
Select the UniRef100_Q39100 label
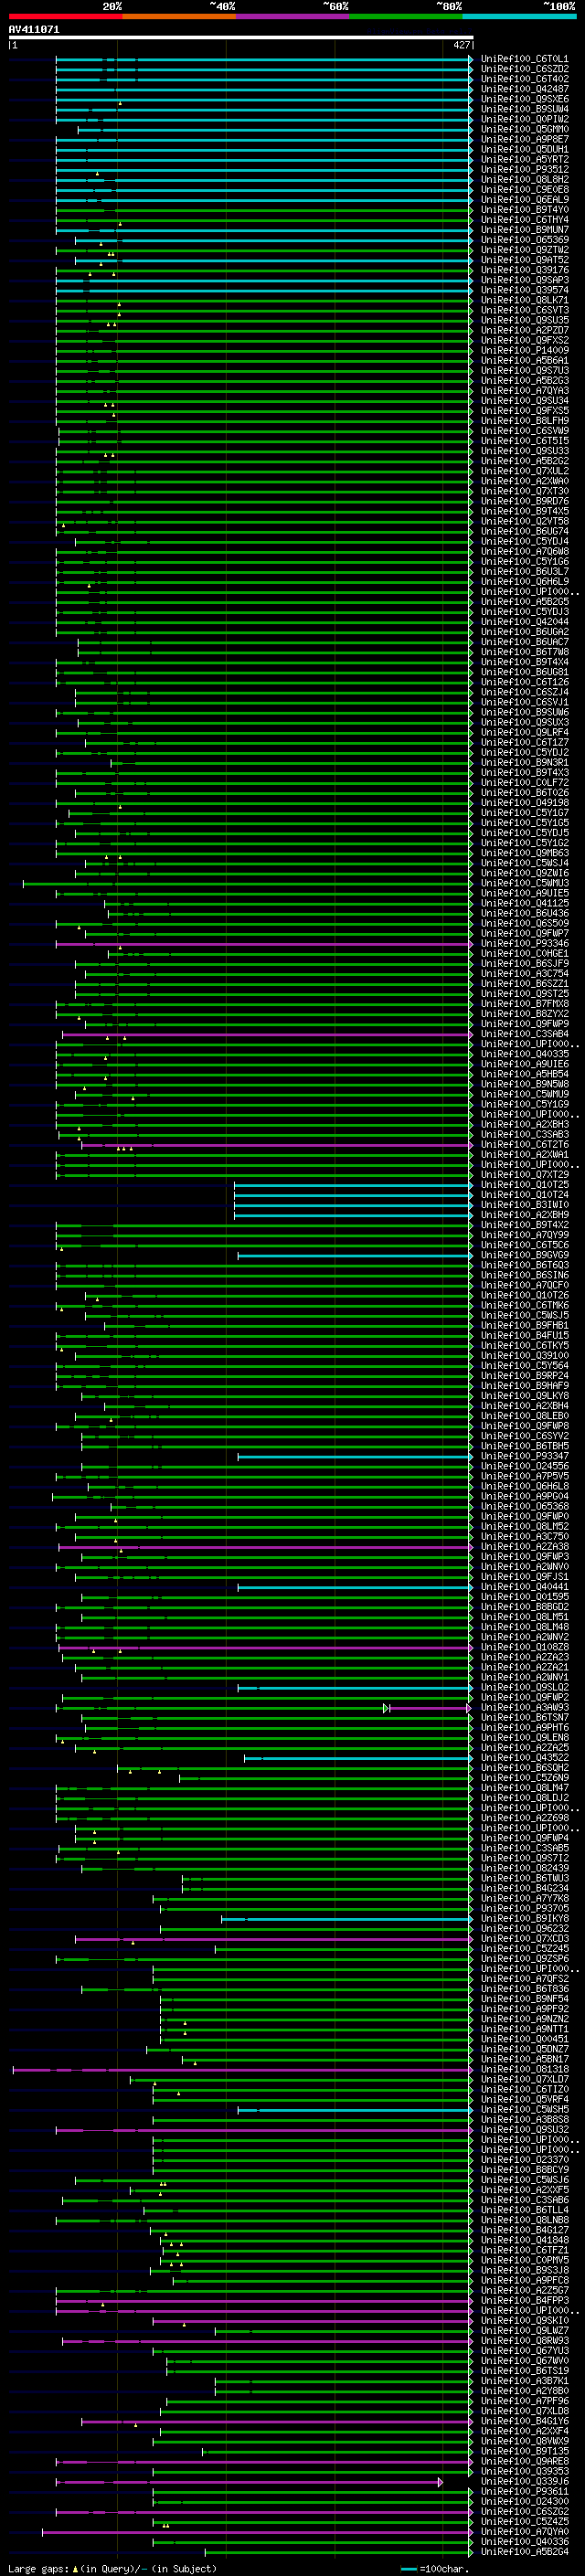point(524,1355)
